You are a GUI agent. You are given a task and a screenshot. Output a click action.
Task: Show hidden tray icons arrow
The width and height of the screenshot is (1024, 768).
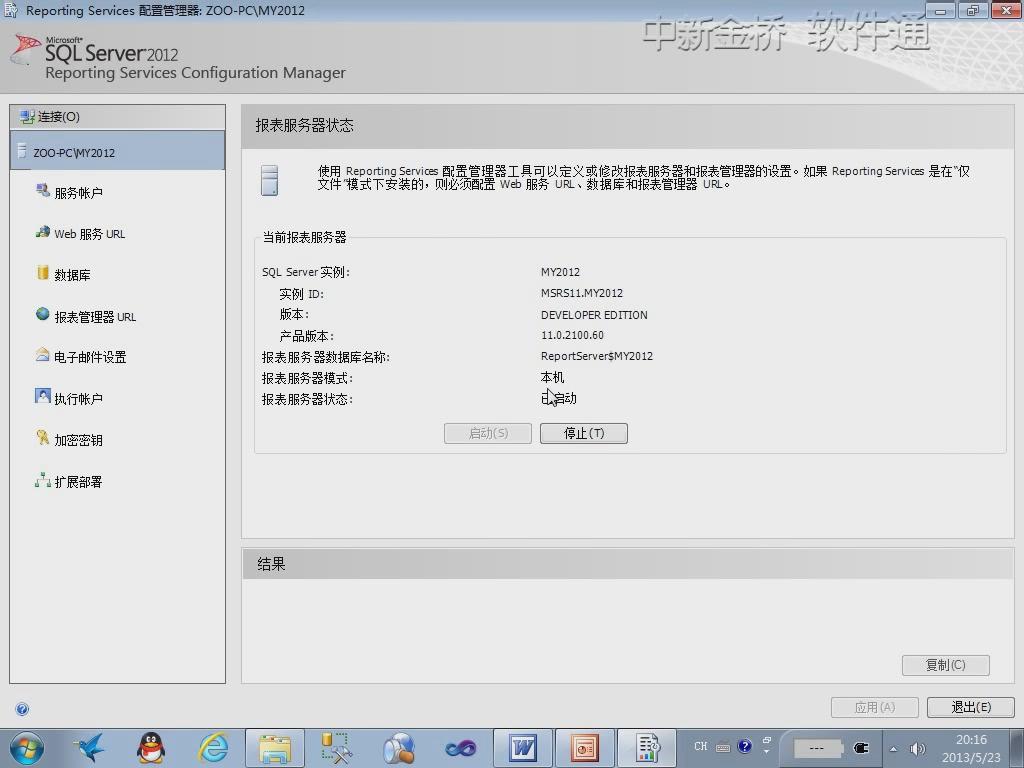[893, 749]
